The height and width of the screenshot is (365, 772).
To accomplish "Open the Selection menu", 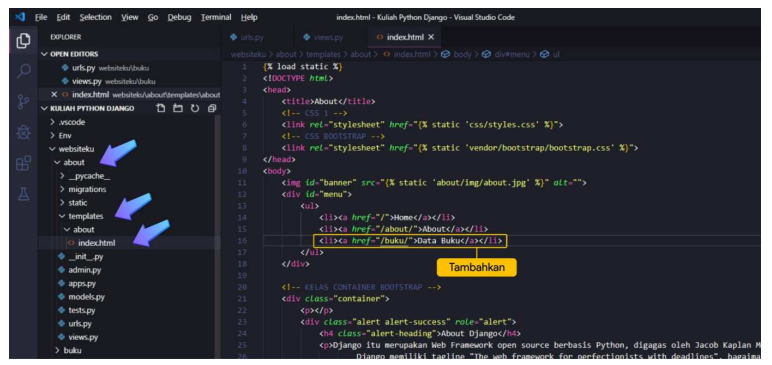I will click(96, 17).
